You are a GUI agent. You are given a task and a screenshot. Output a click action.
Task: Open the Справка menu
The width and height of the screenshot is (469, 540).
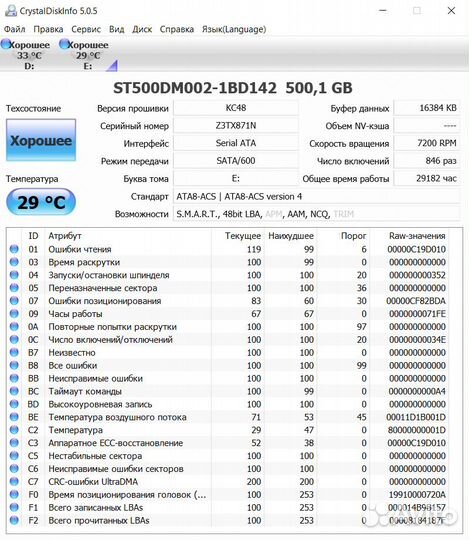pos(177,29)
